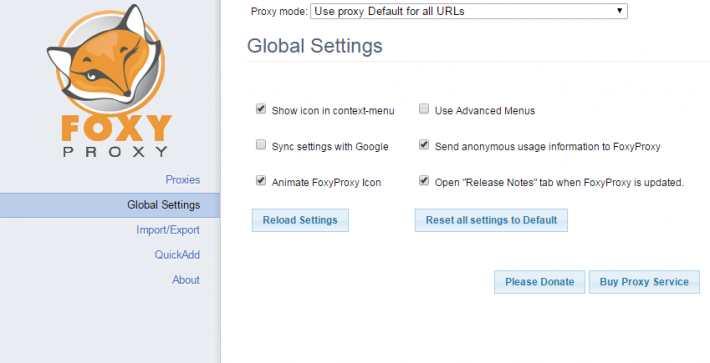Open the QuickAdd page

click(177, 255)
